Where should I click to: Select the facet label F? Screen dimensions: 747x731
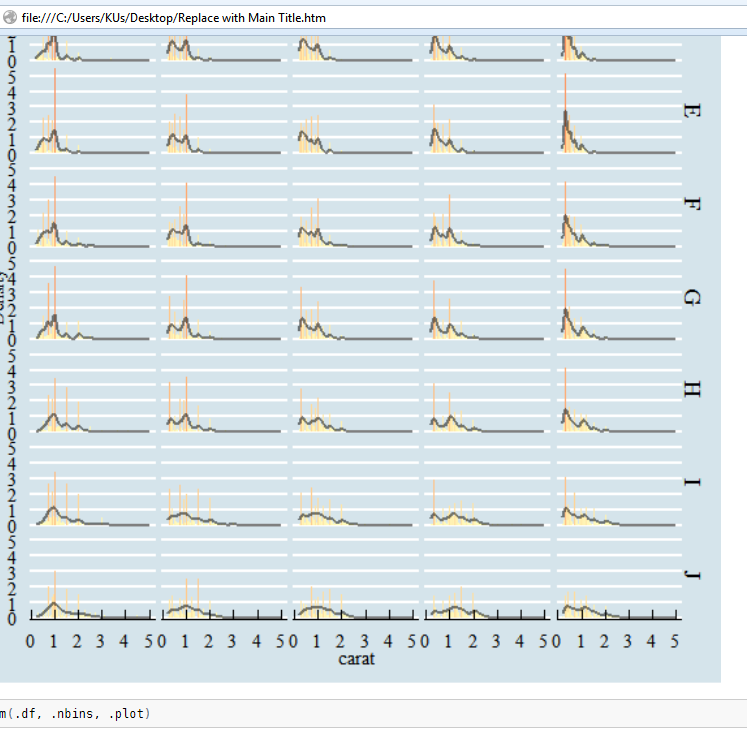[x=690, y=204]
